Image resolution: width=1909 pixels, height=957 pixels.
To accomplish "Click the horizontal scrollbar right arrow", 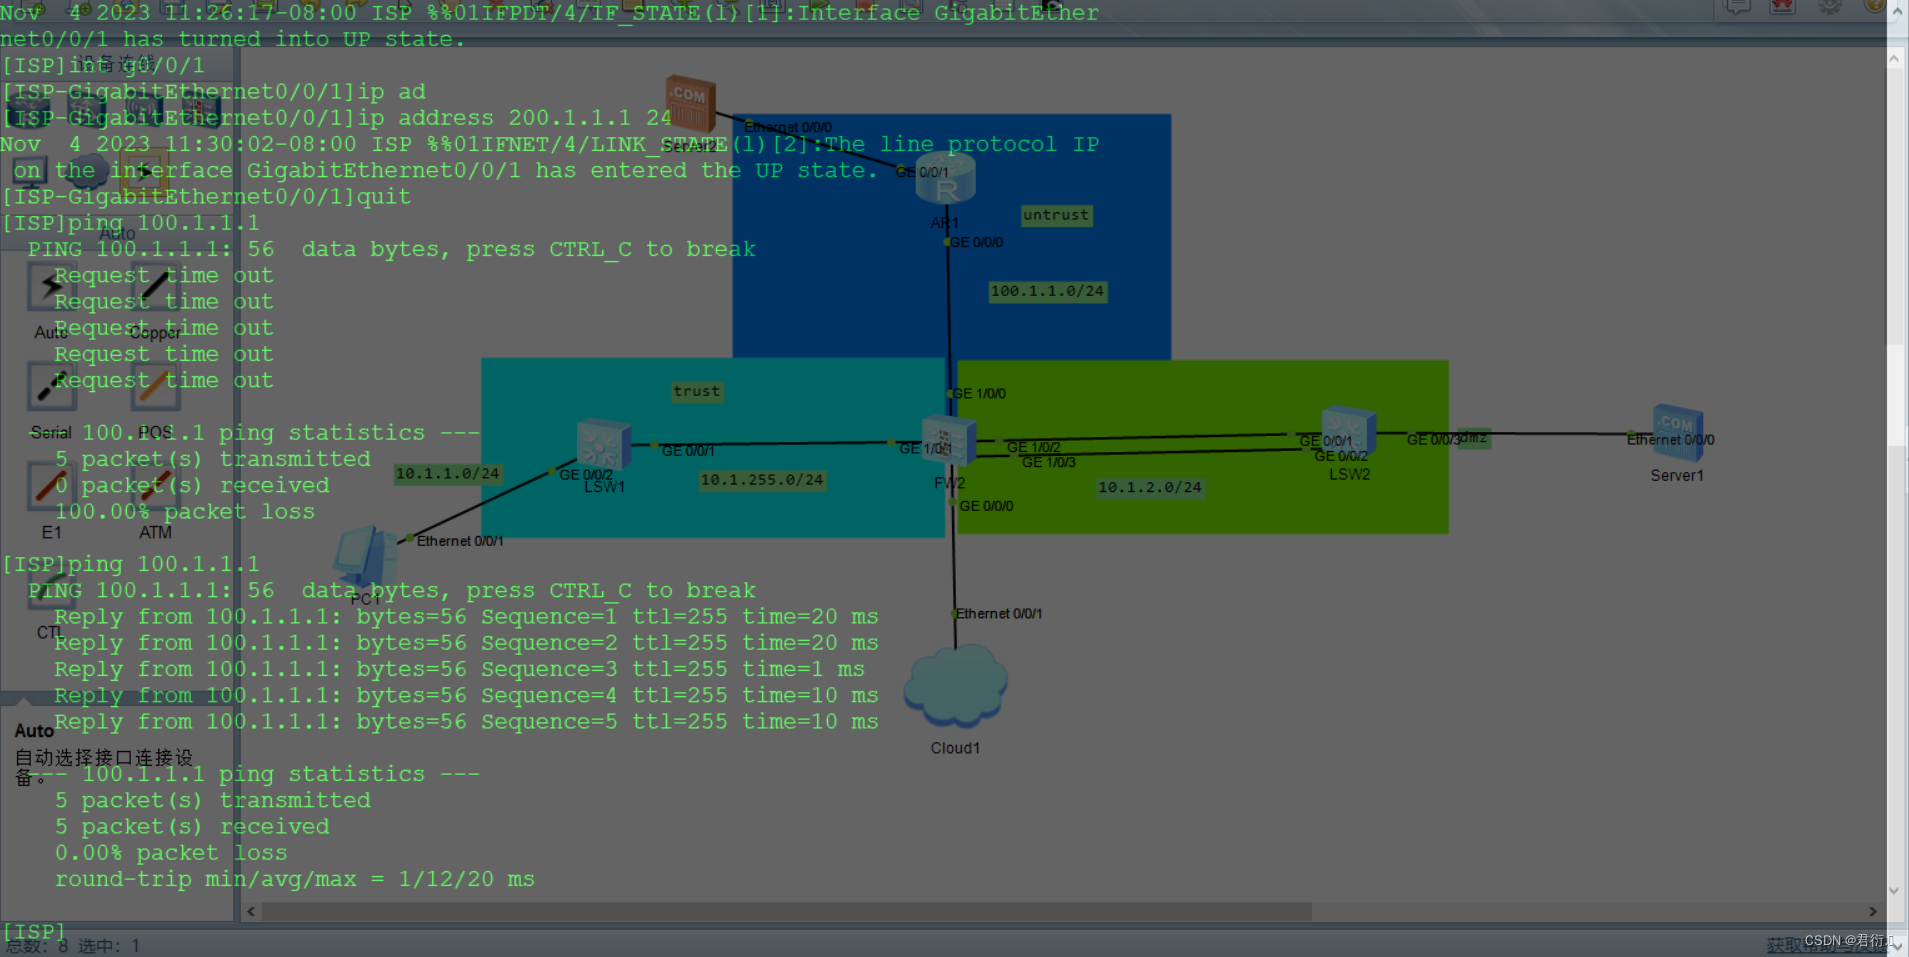I will [1873, 912].
